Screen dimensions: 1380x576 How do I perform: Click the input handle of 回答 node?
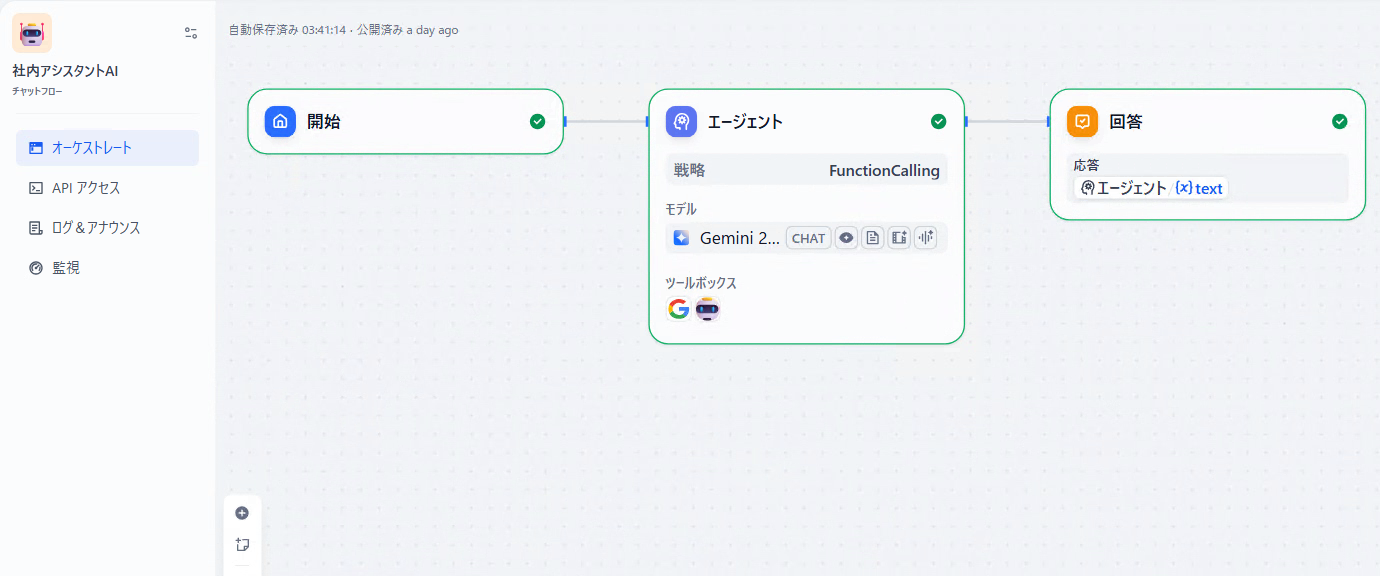[1049, 122]
